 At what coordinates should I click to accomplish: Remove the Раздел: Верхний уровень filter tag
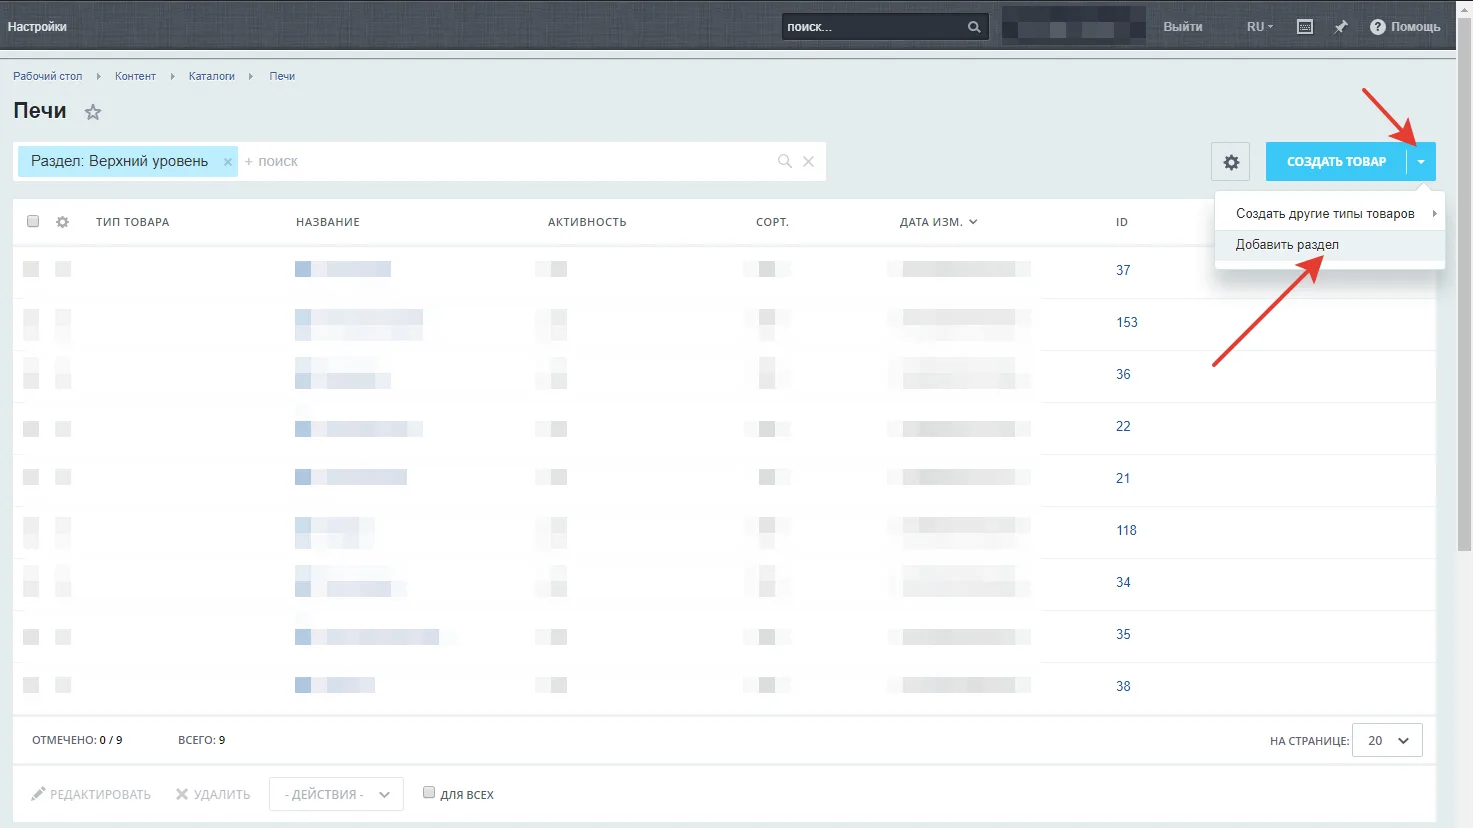click(x=228, y=162)
